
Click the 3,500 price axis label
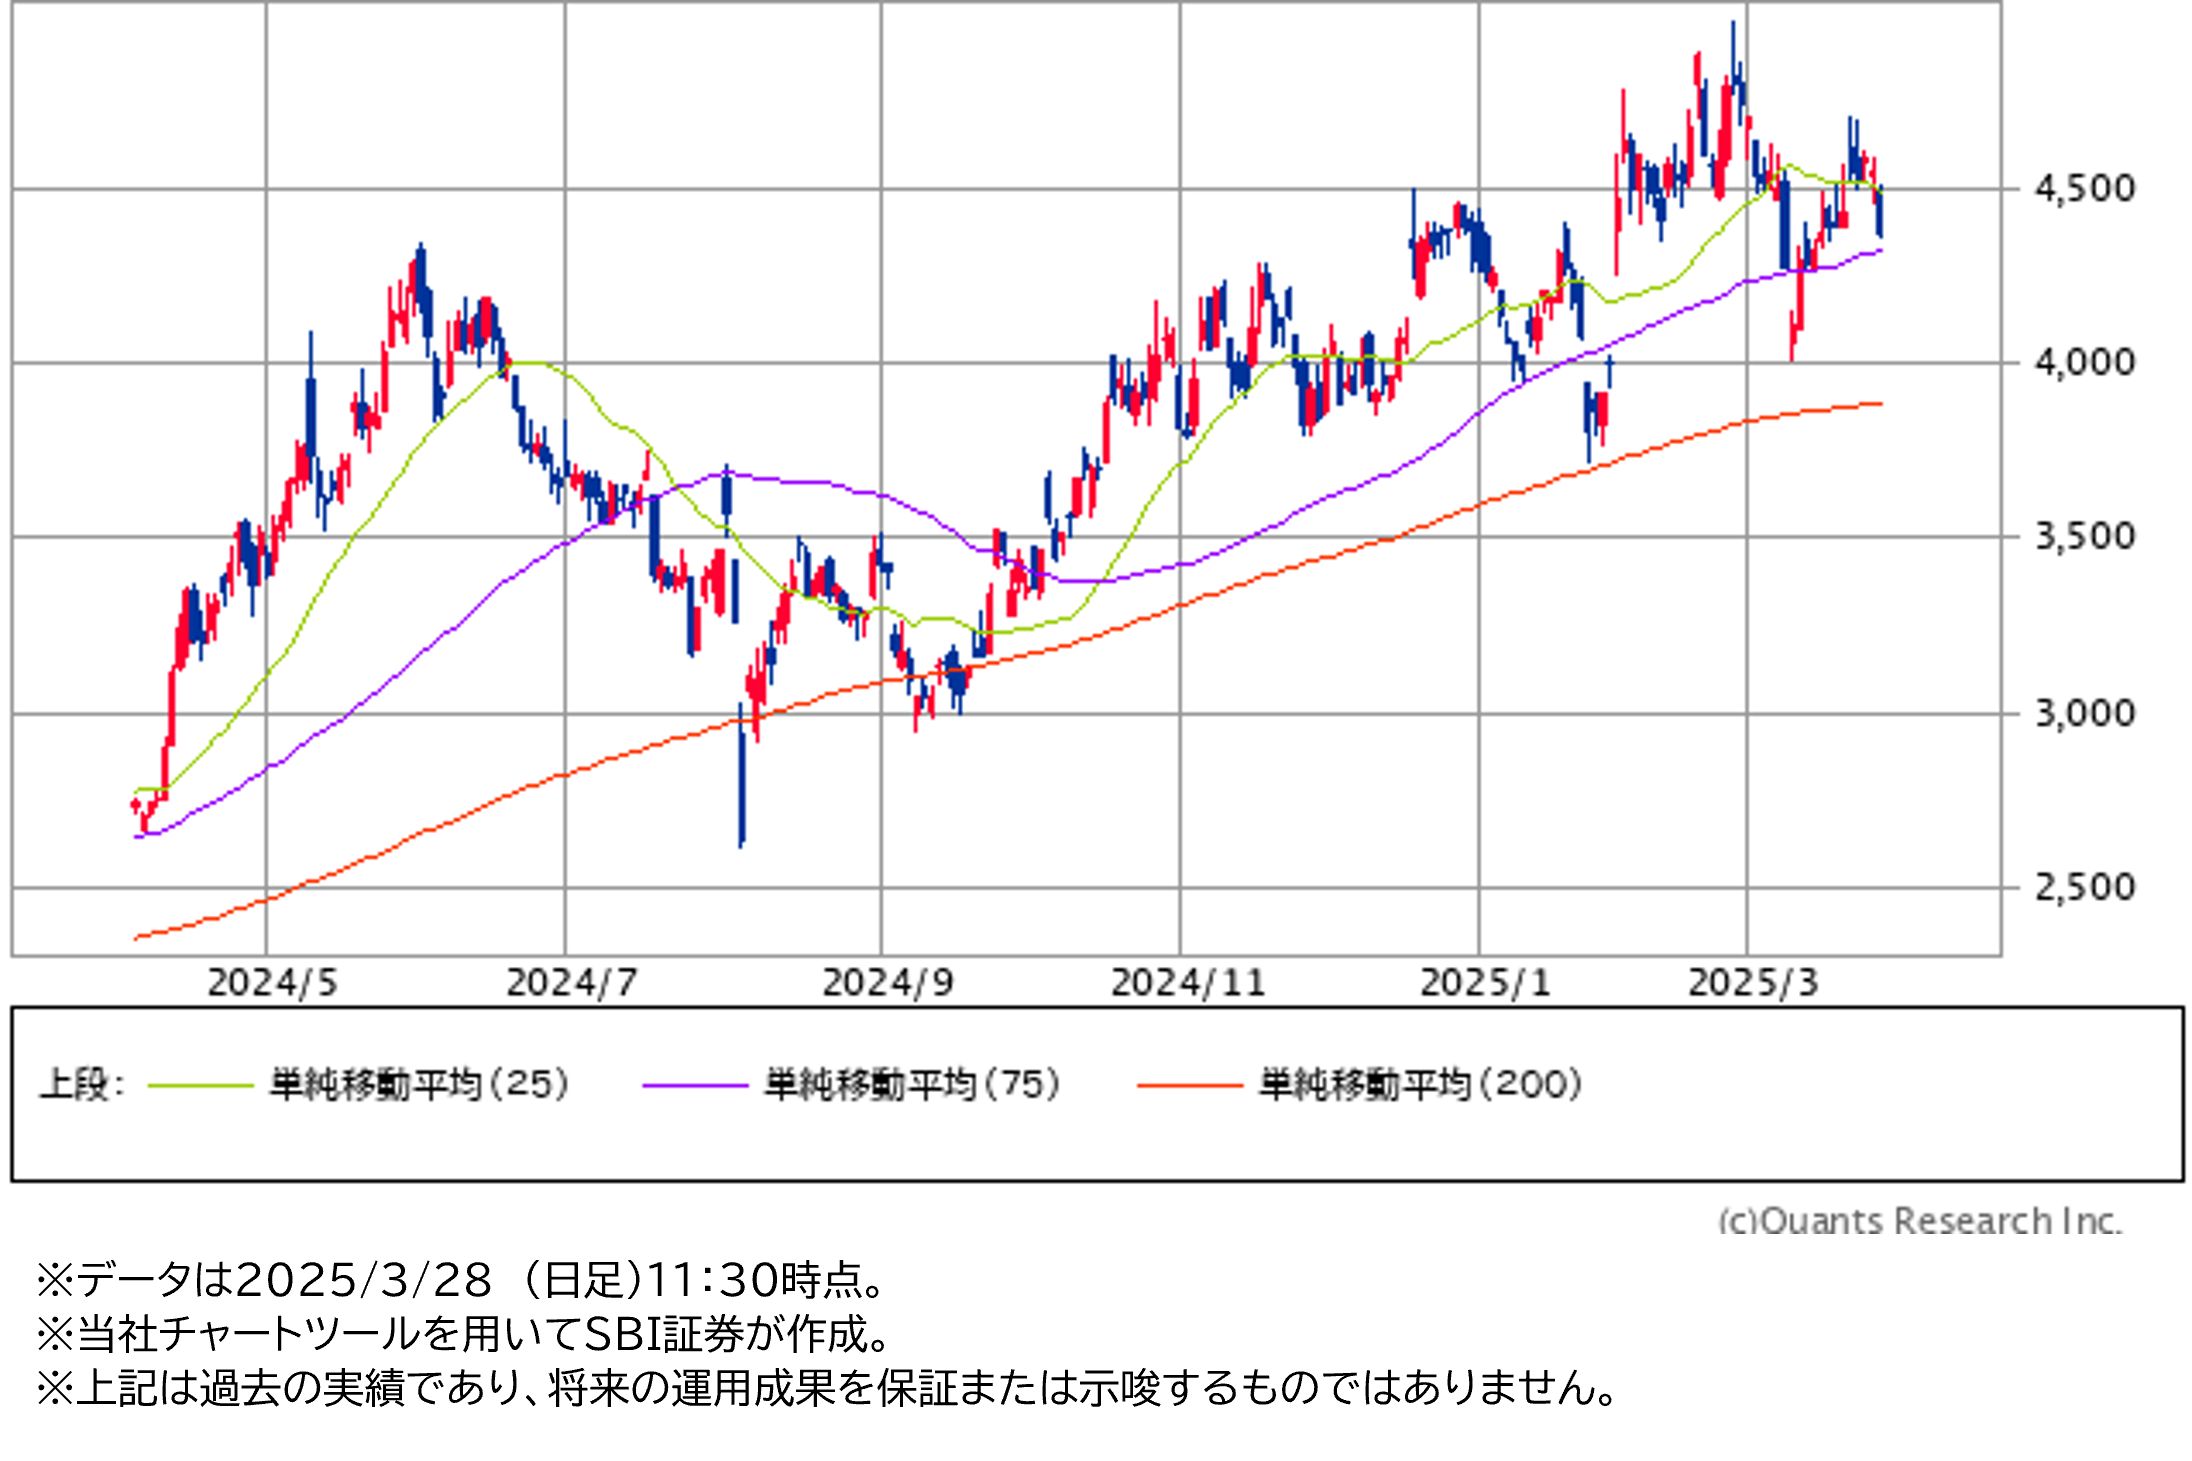[2085, 537]
